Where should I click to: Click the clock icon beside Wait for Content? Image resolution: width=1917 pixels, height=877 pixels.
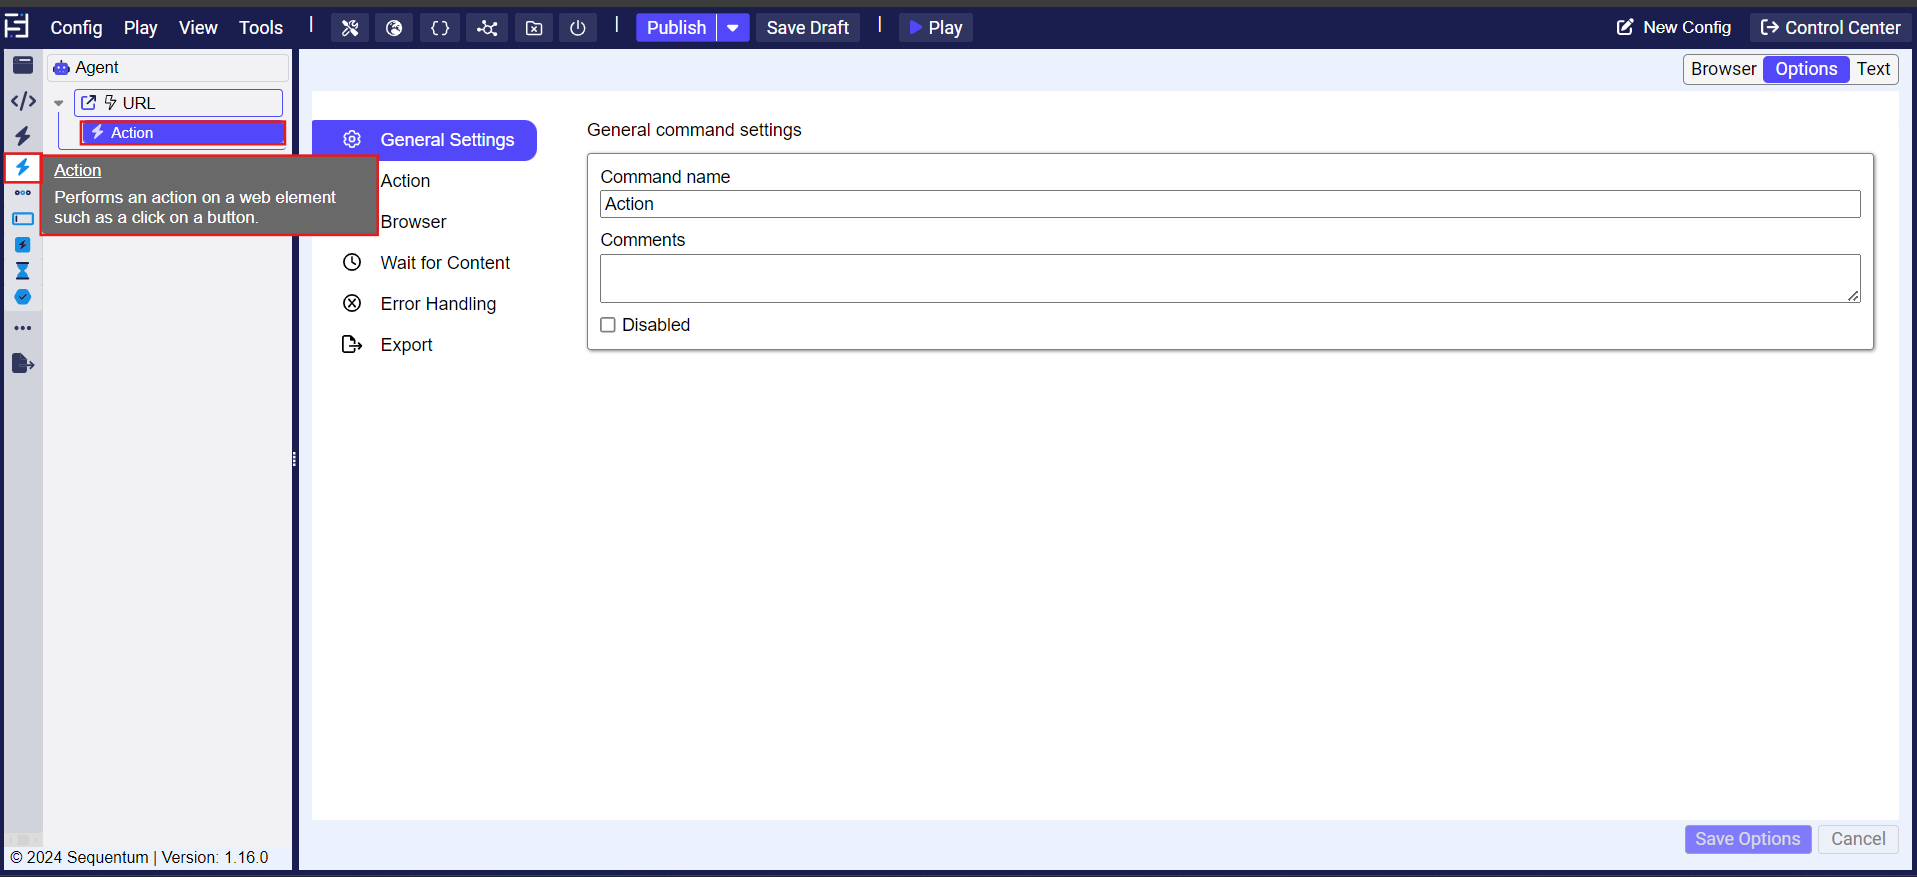pos(352,262)
